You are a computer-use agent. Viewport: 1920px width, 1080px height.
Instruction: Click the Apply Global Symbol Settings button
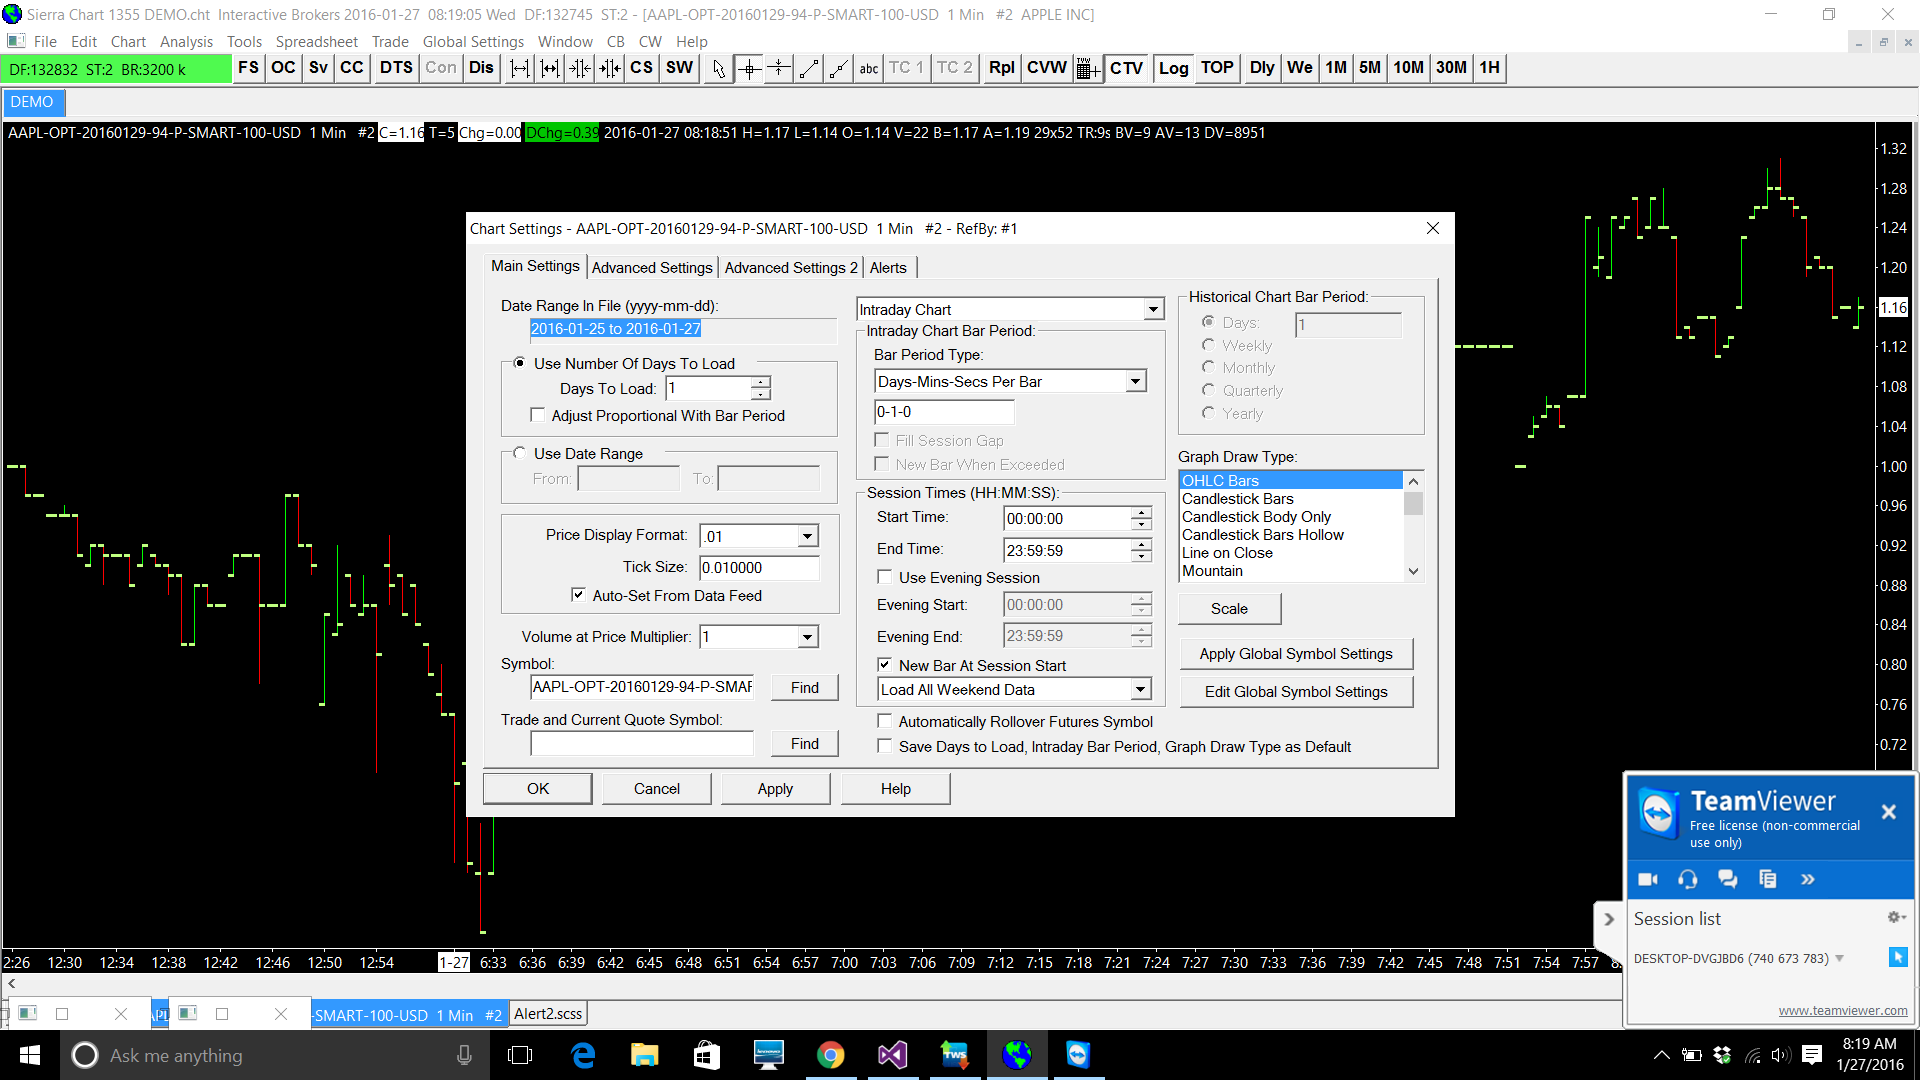pyautogui.click(x=1295, y=653)
